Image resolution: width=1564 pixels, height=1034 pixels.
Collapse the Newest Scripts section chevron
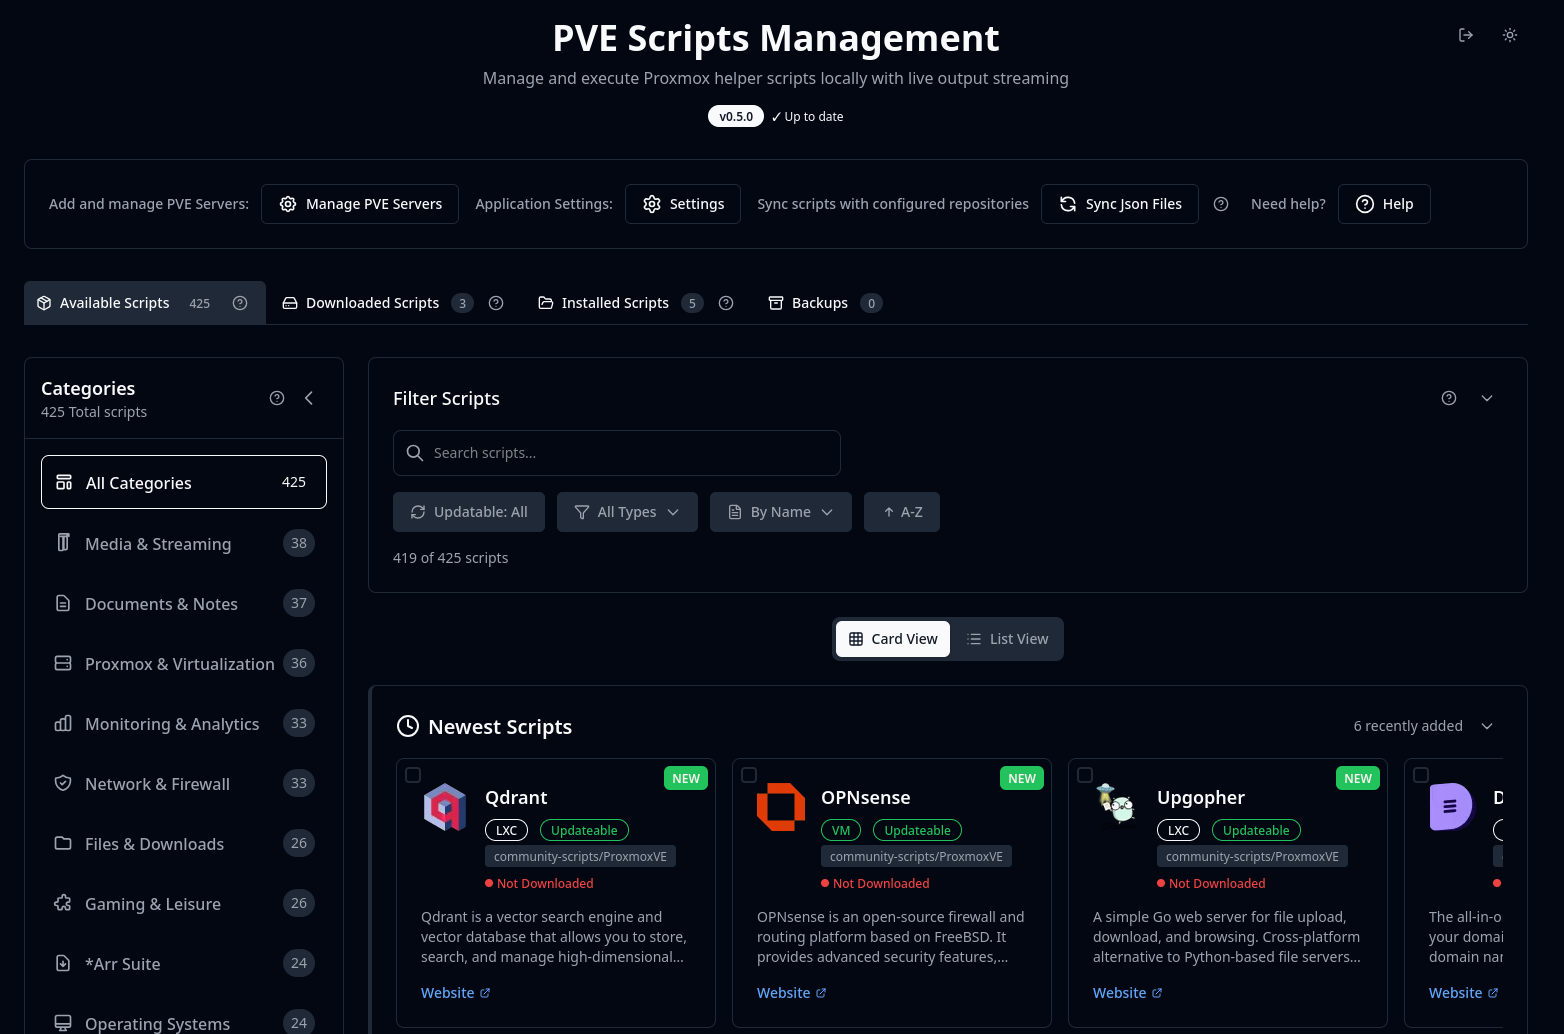pyautogui.click(x=1487, y=726)
